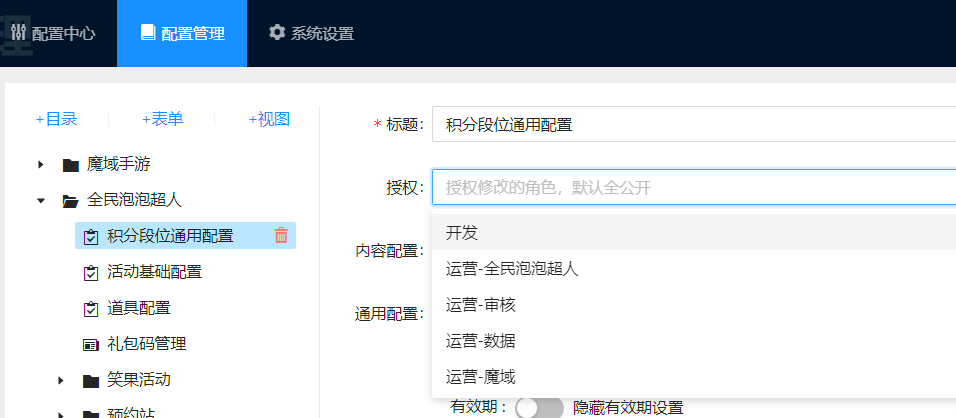Open the 道具配置 form item
The height and width of the screenshot is (418, 956).
(138, 308)
